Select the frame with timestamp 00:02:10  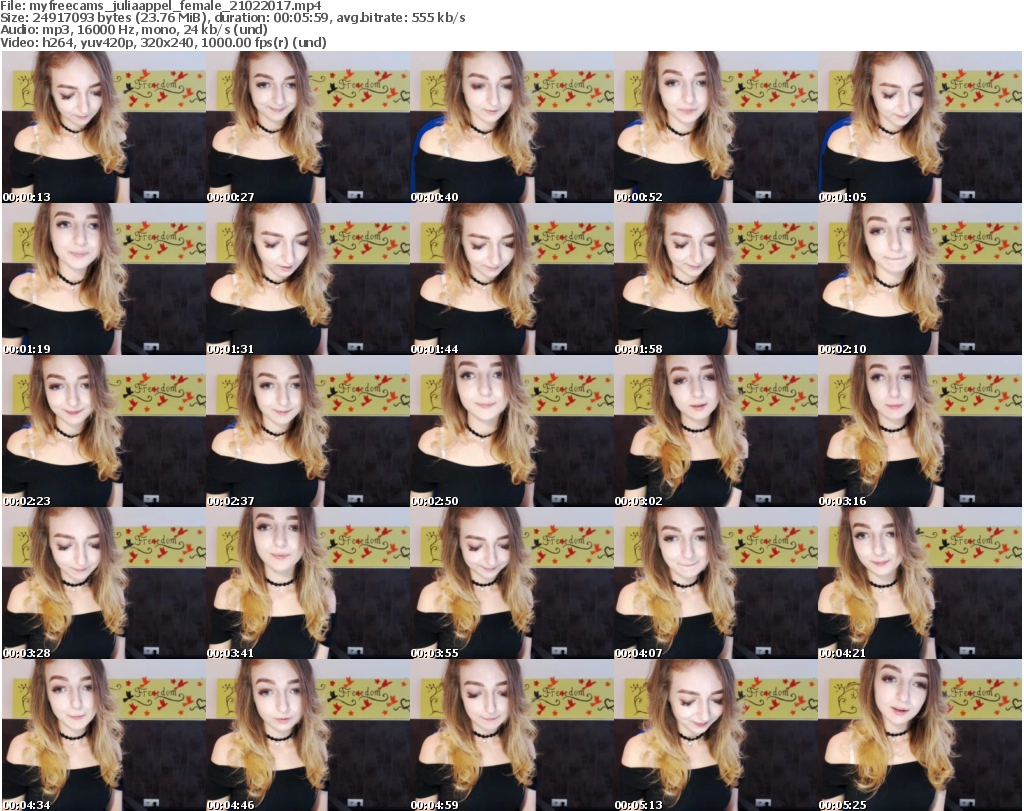pyautogui.click(x=920, y=279)
